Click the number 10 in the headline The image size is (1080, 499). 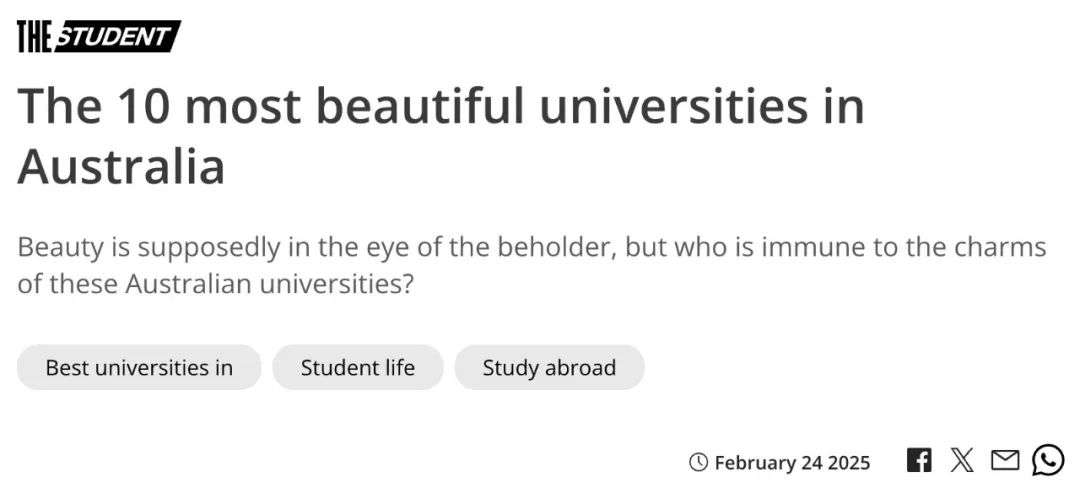(144, 107)
